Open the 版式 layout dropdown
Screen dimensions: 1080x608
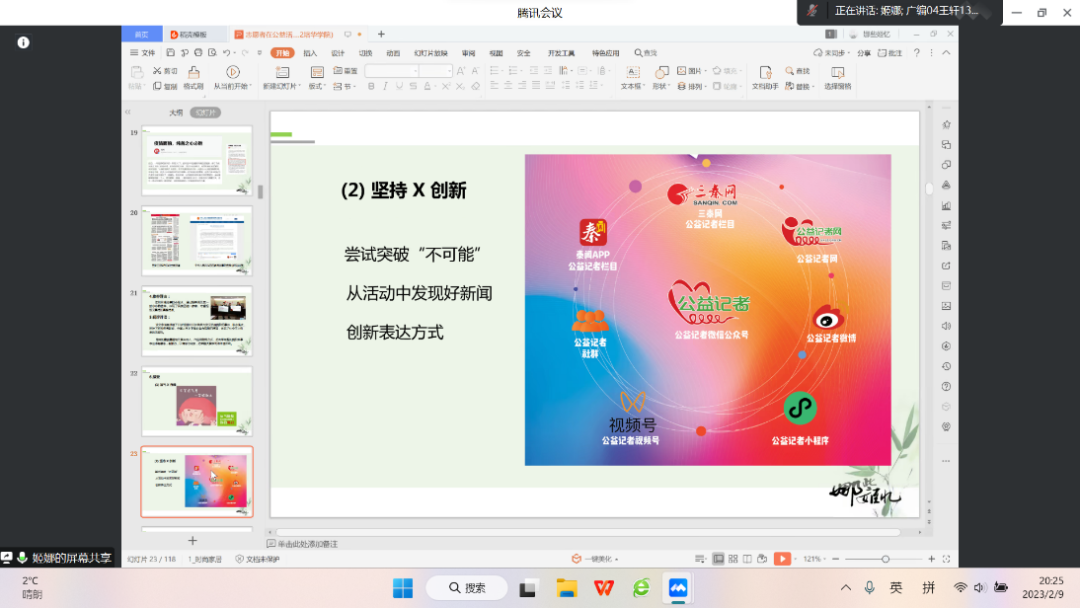[317, 87]
